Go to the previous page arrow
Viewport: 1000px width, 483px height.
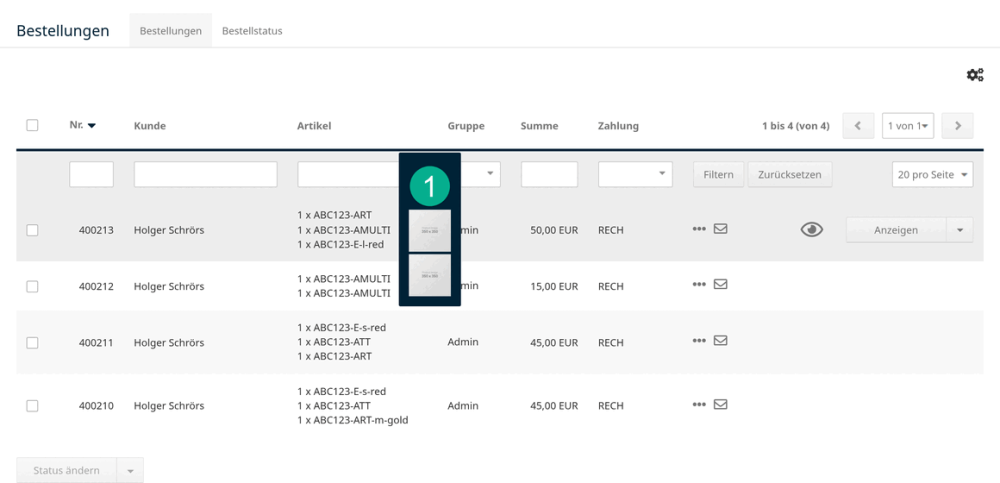(x=858, y=126)
